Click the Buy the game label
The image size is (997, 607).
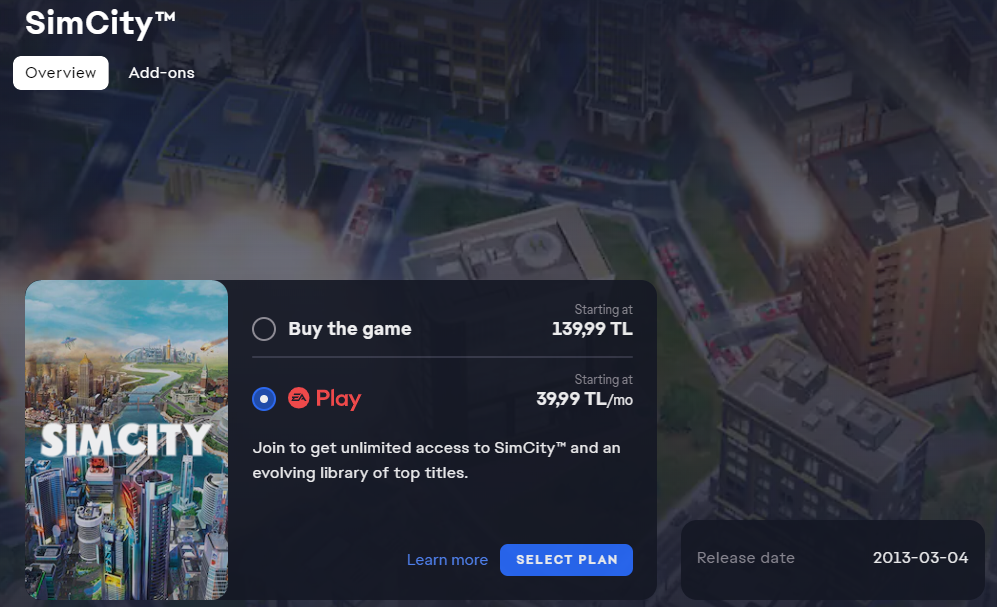click(x=350, y=329)
